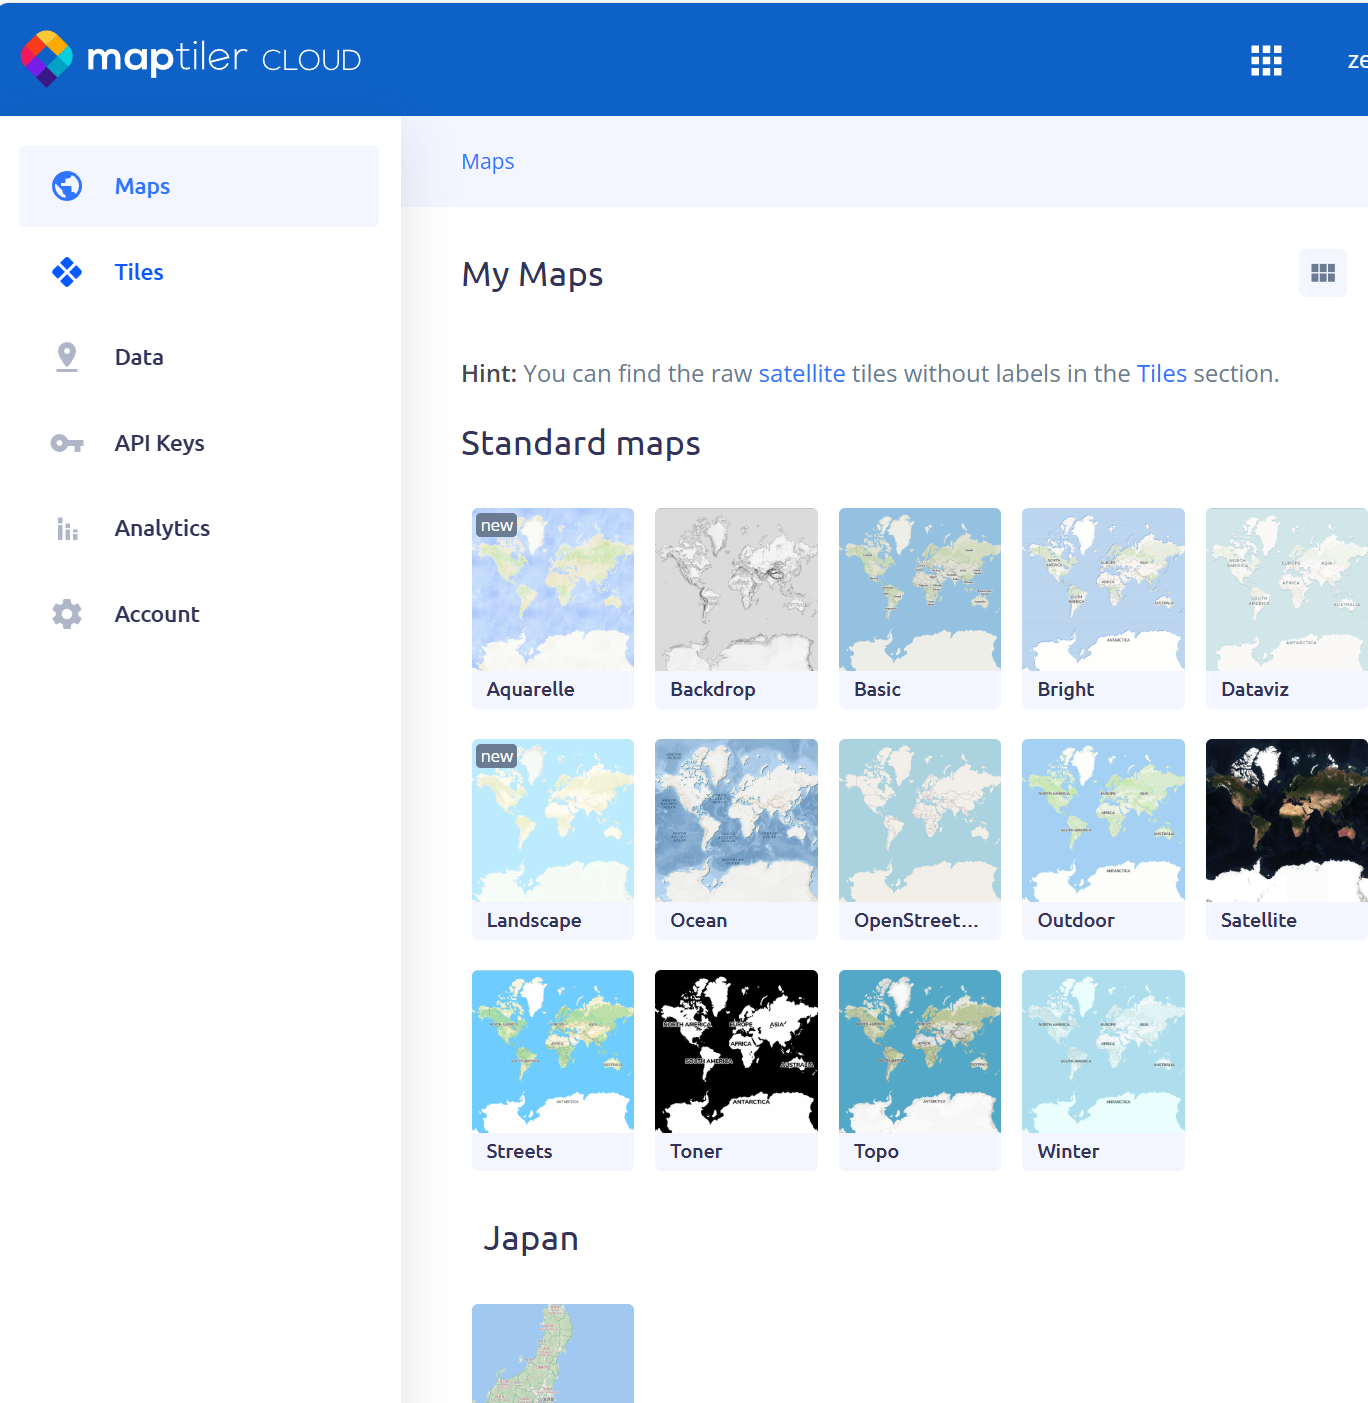This screenshot has width=1368, height=1403.
Task: Click the Maps breadcrumb link
Action: (x=487, y=162)
